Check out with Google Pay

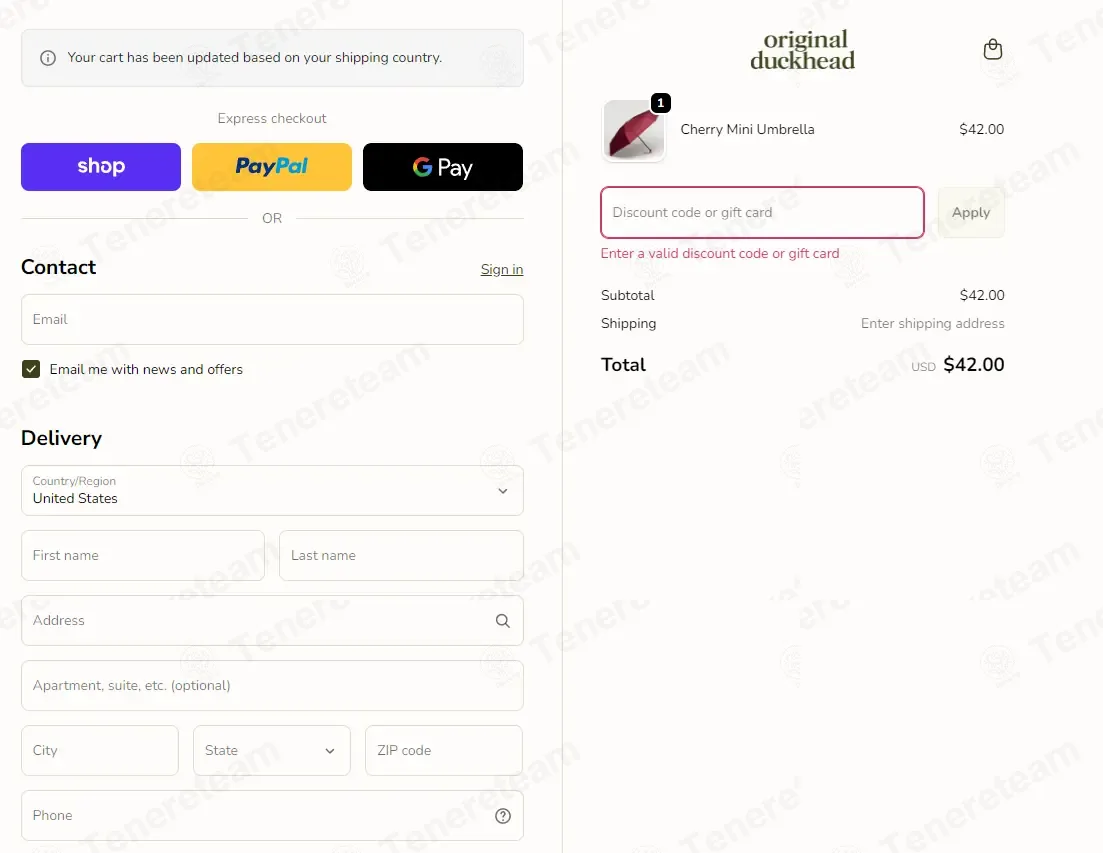coord(442,167)
